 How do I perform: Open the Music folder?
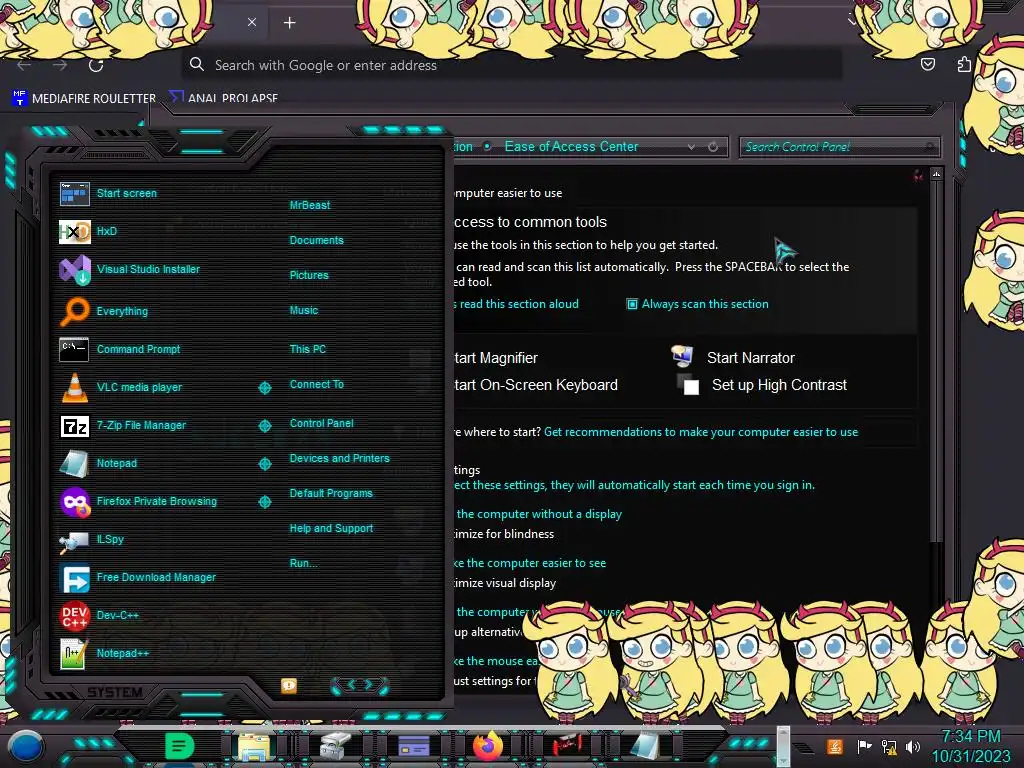pos(304,311)
